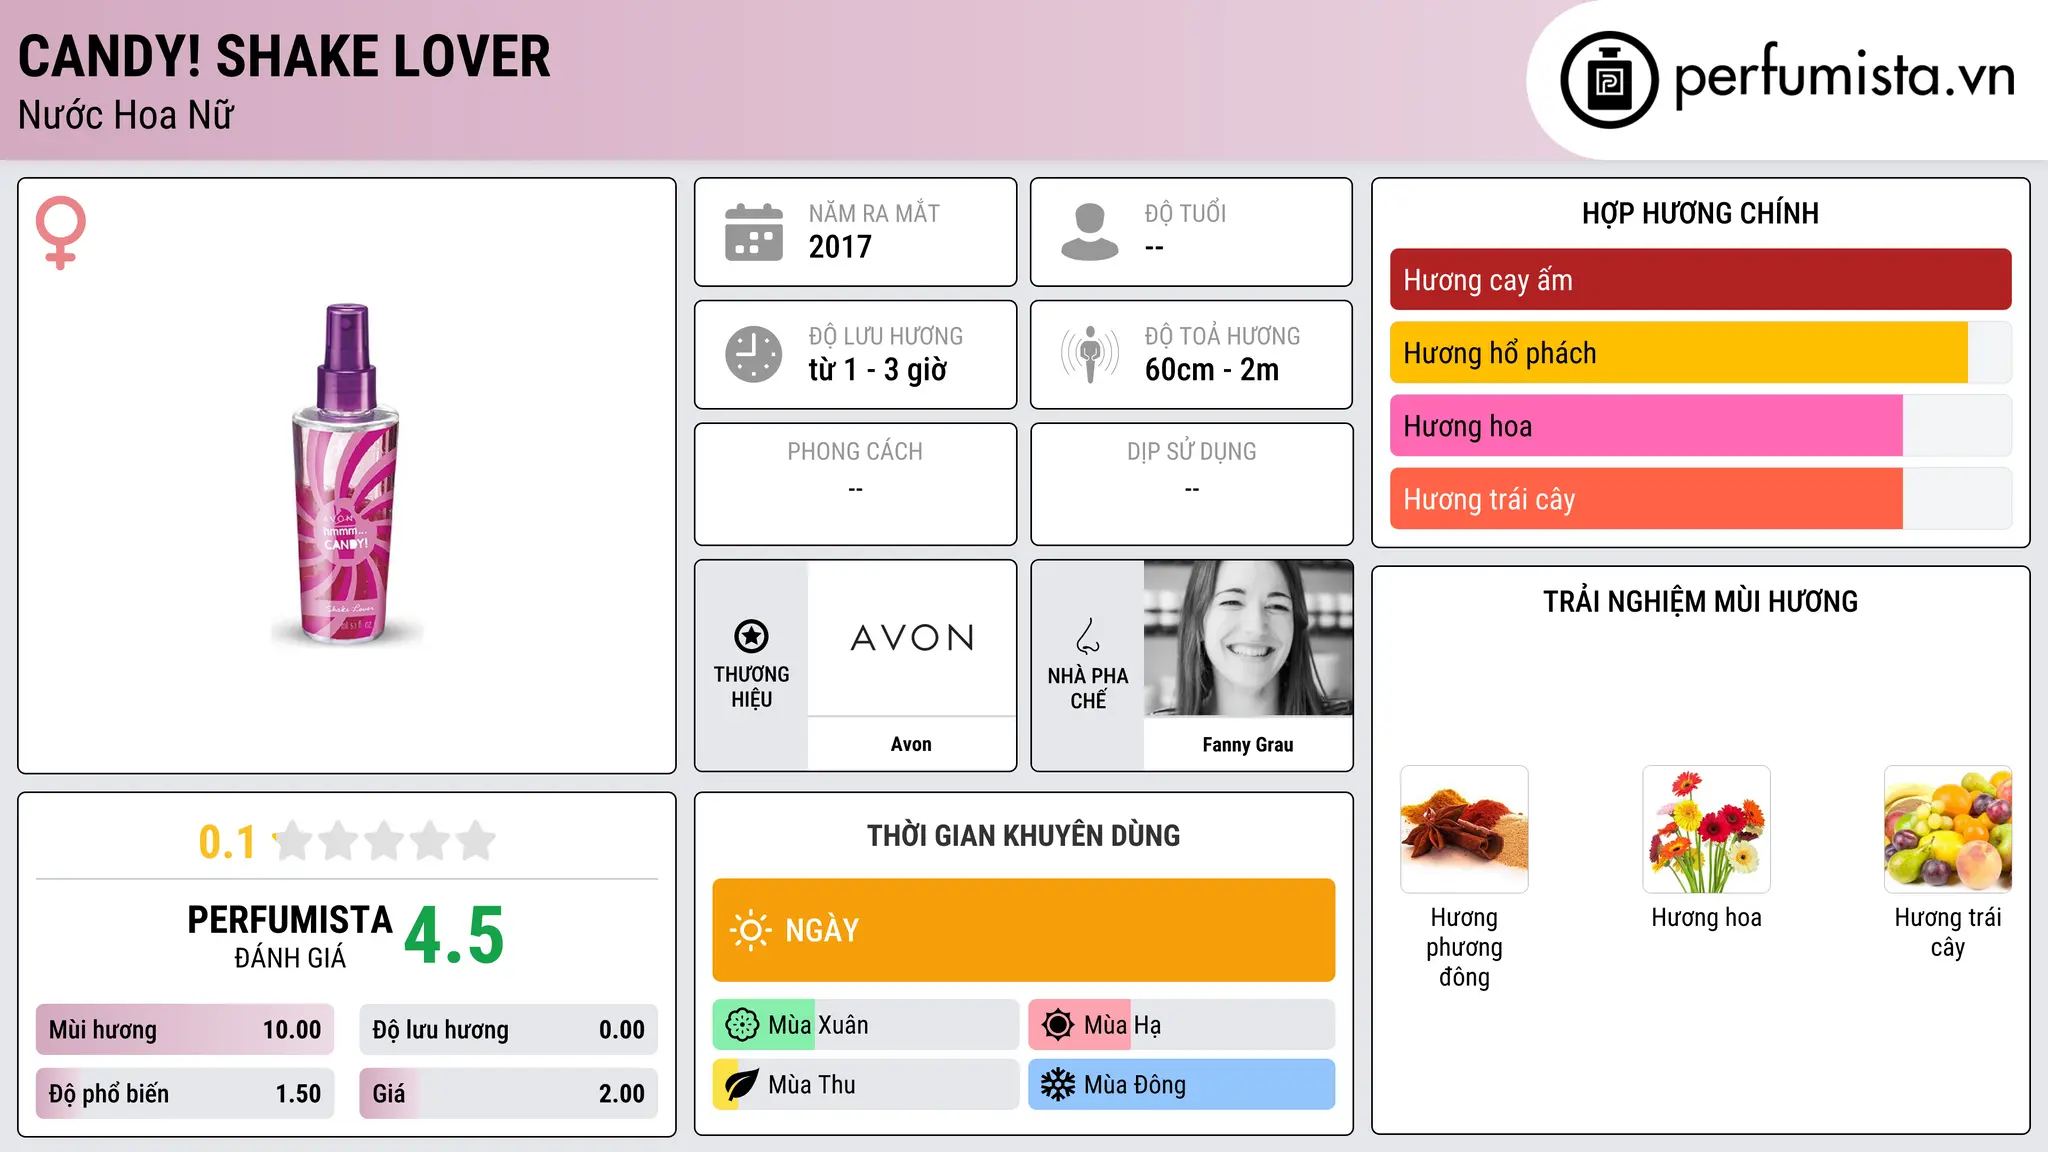Click the 'Hương trái cây' caption under fruit photo
2048x1152 pixels.
1948,932
